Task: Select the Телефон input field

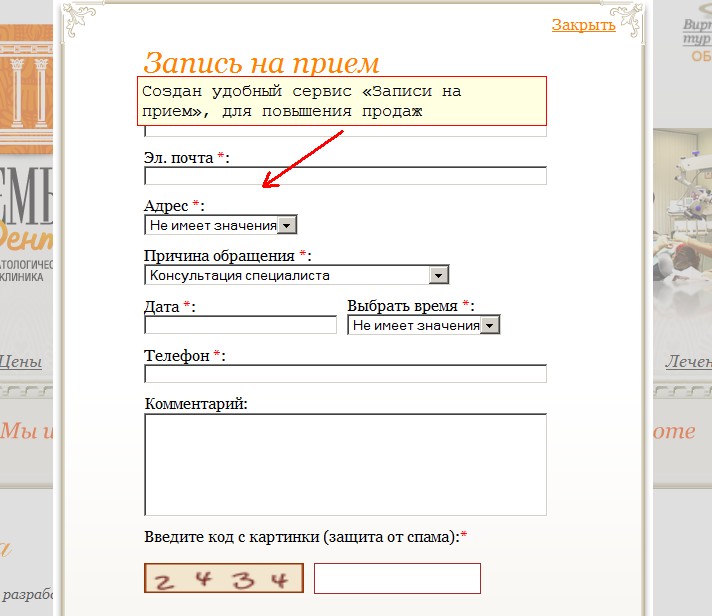Action: [x=345, y=374]
